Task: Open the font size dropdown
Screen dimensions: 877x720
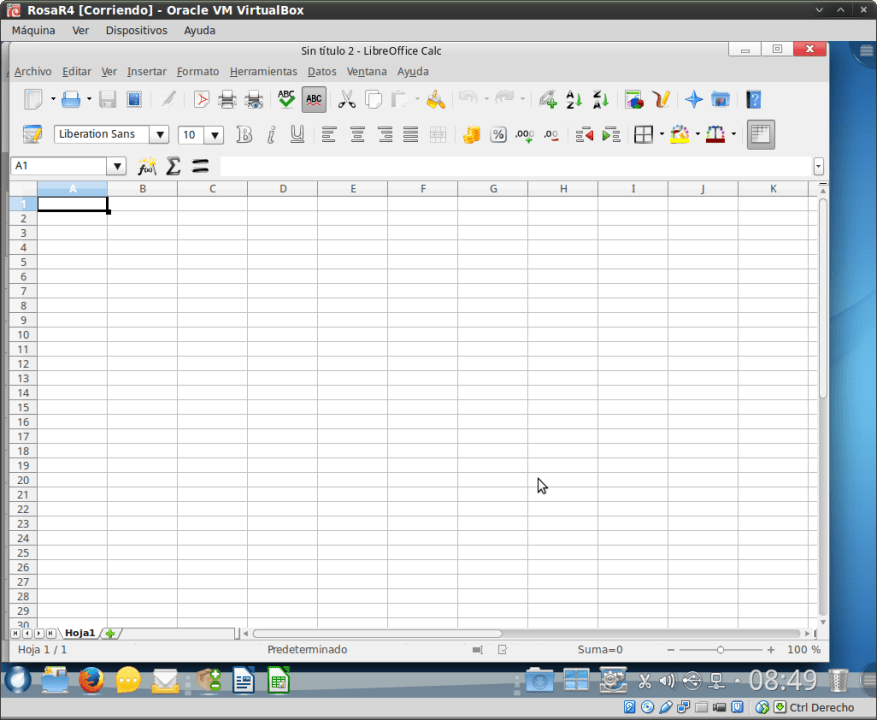Action: (213, 133)
